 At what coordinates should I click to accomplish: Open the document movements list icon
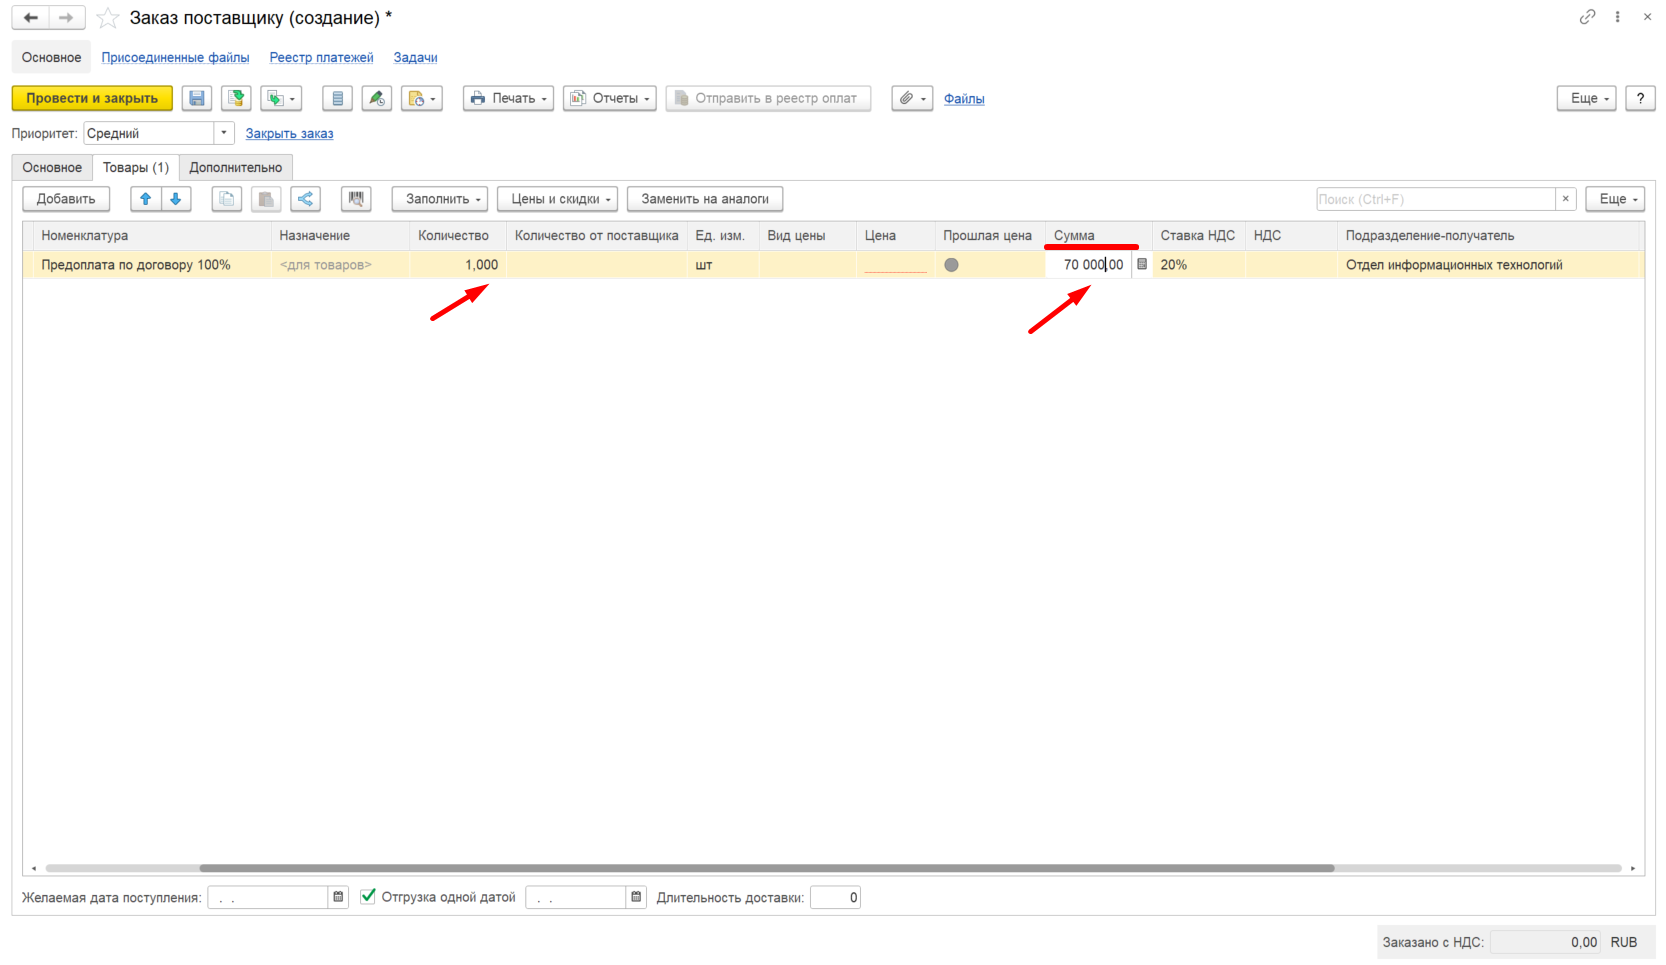click(337, 98)
